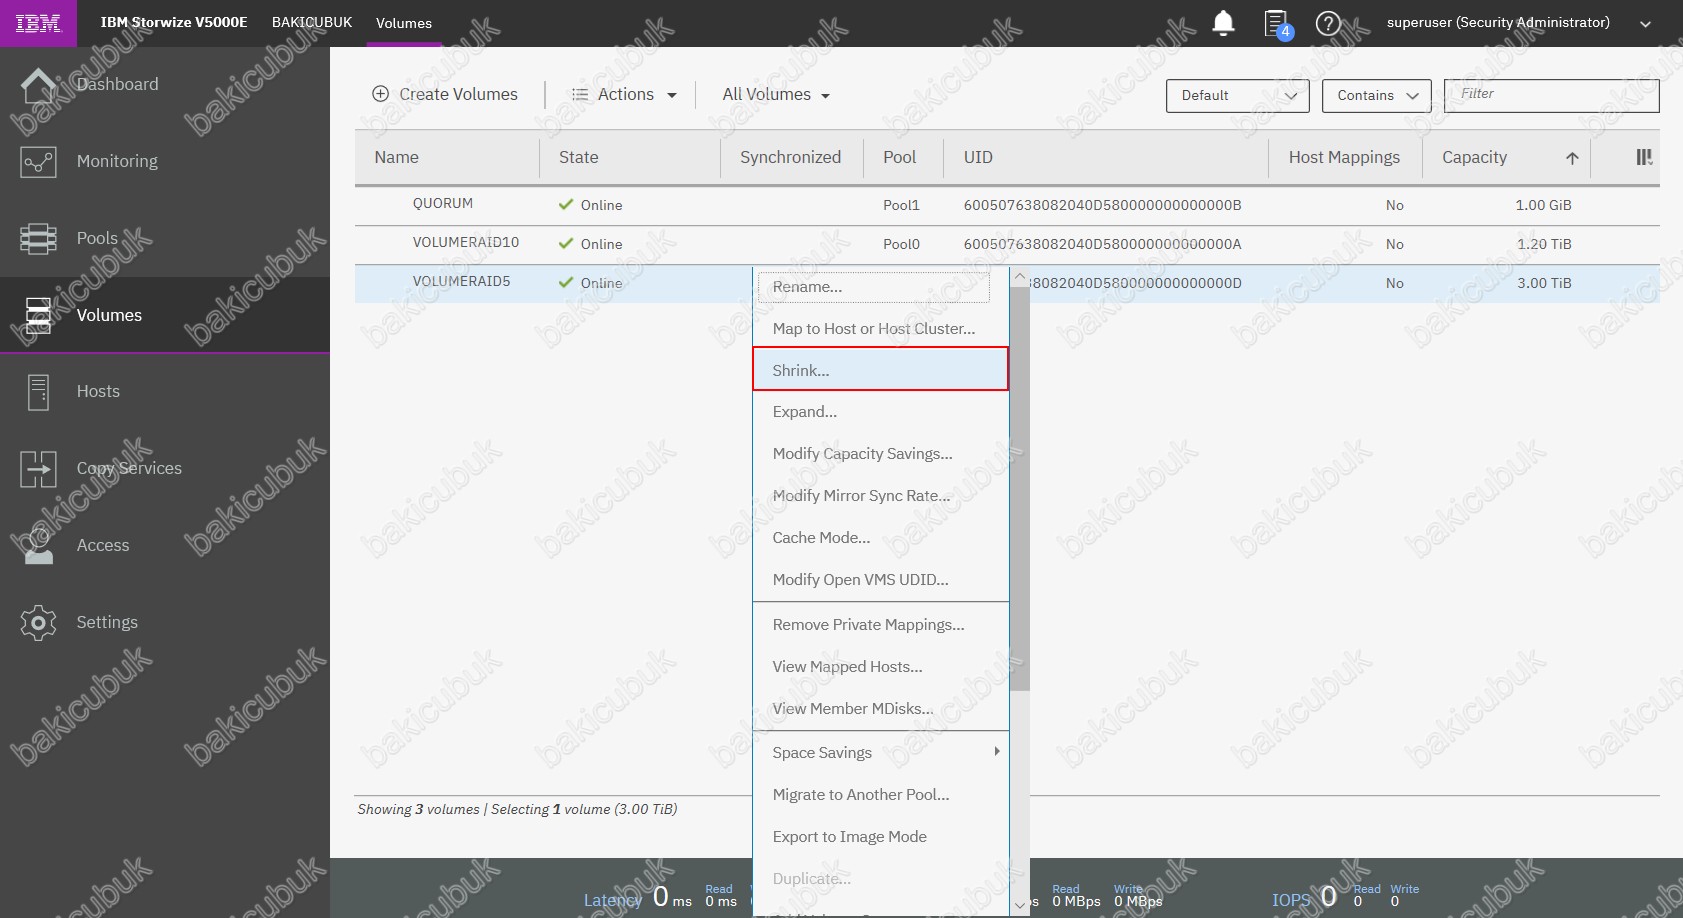Click the Monitoring graph icon
Image resolution: width=1683 pixels, height=918 pixels.
coord(38,162)
